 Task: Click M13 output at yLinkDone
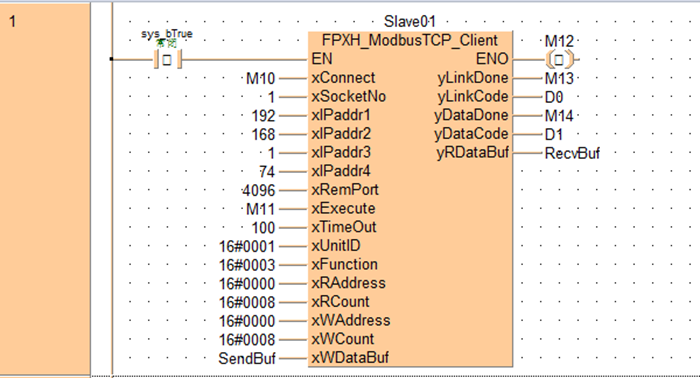click(559, 79)
